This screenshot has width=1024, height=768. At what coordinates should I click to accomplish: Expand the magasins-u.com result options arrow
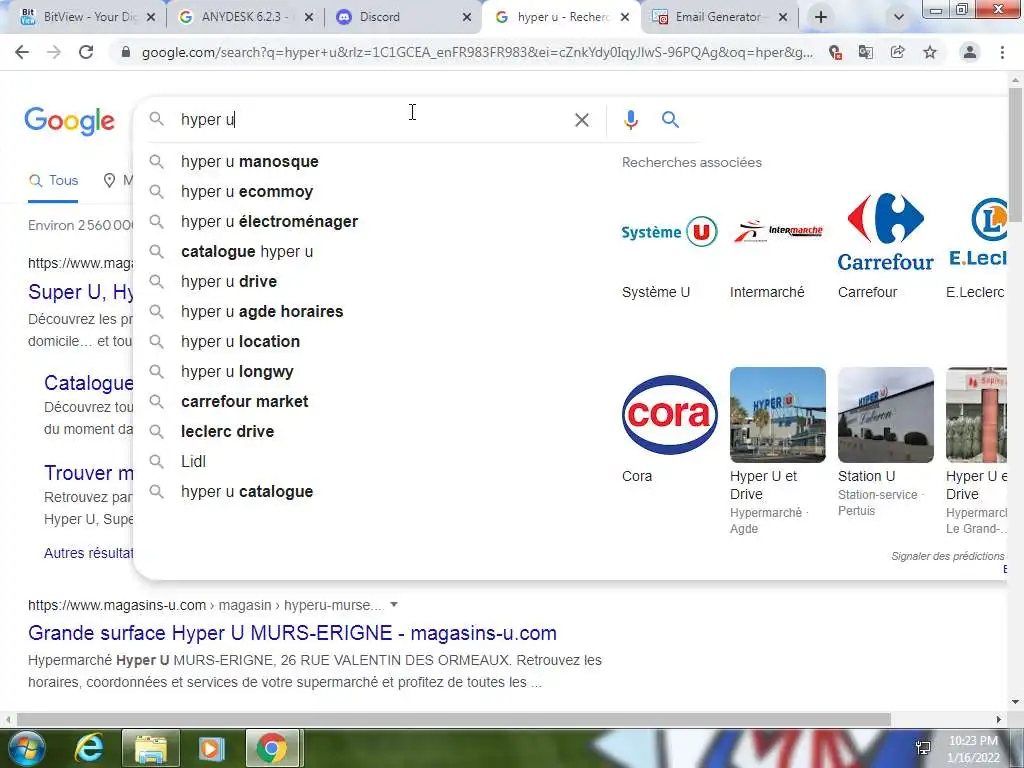(394, 605)
